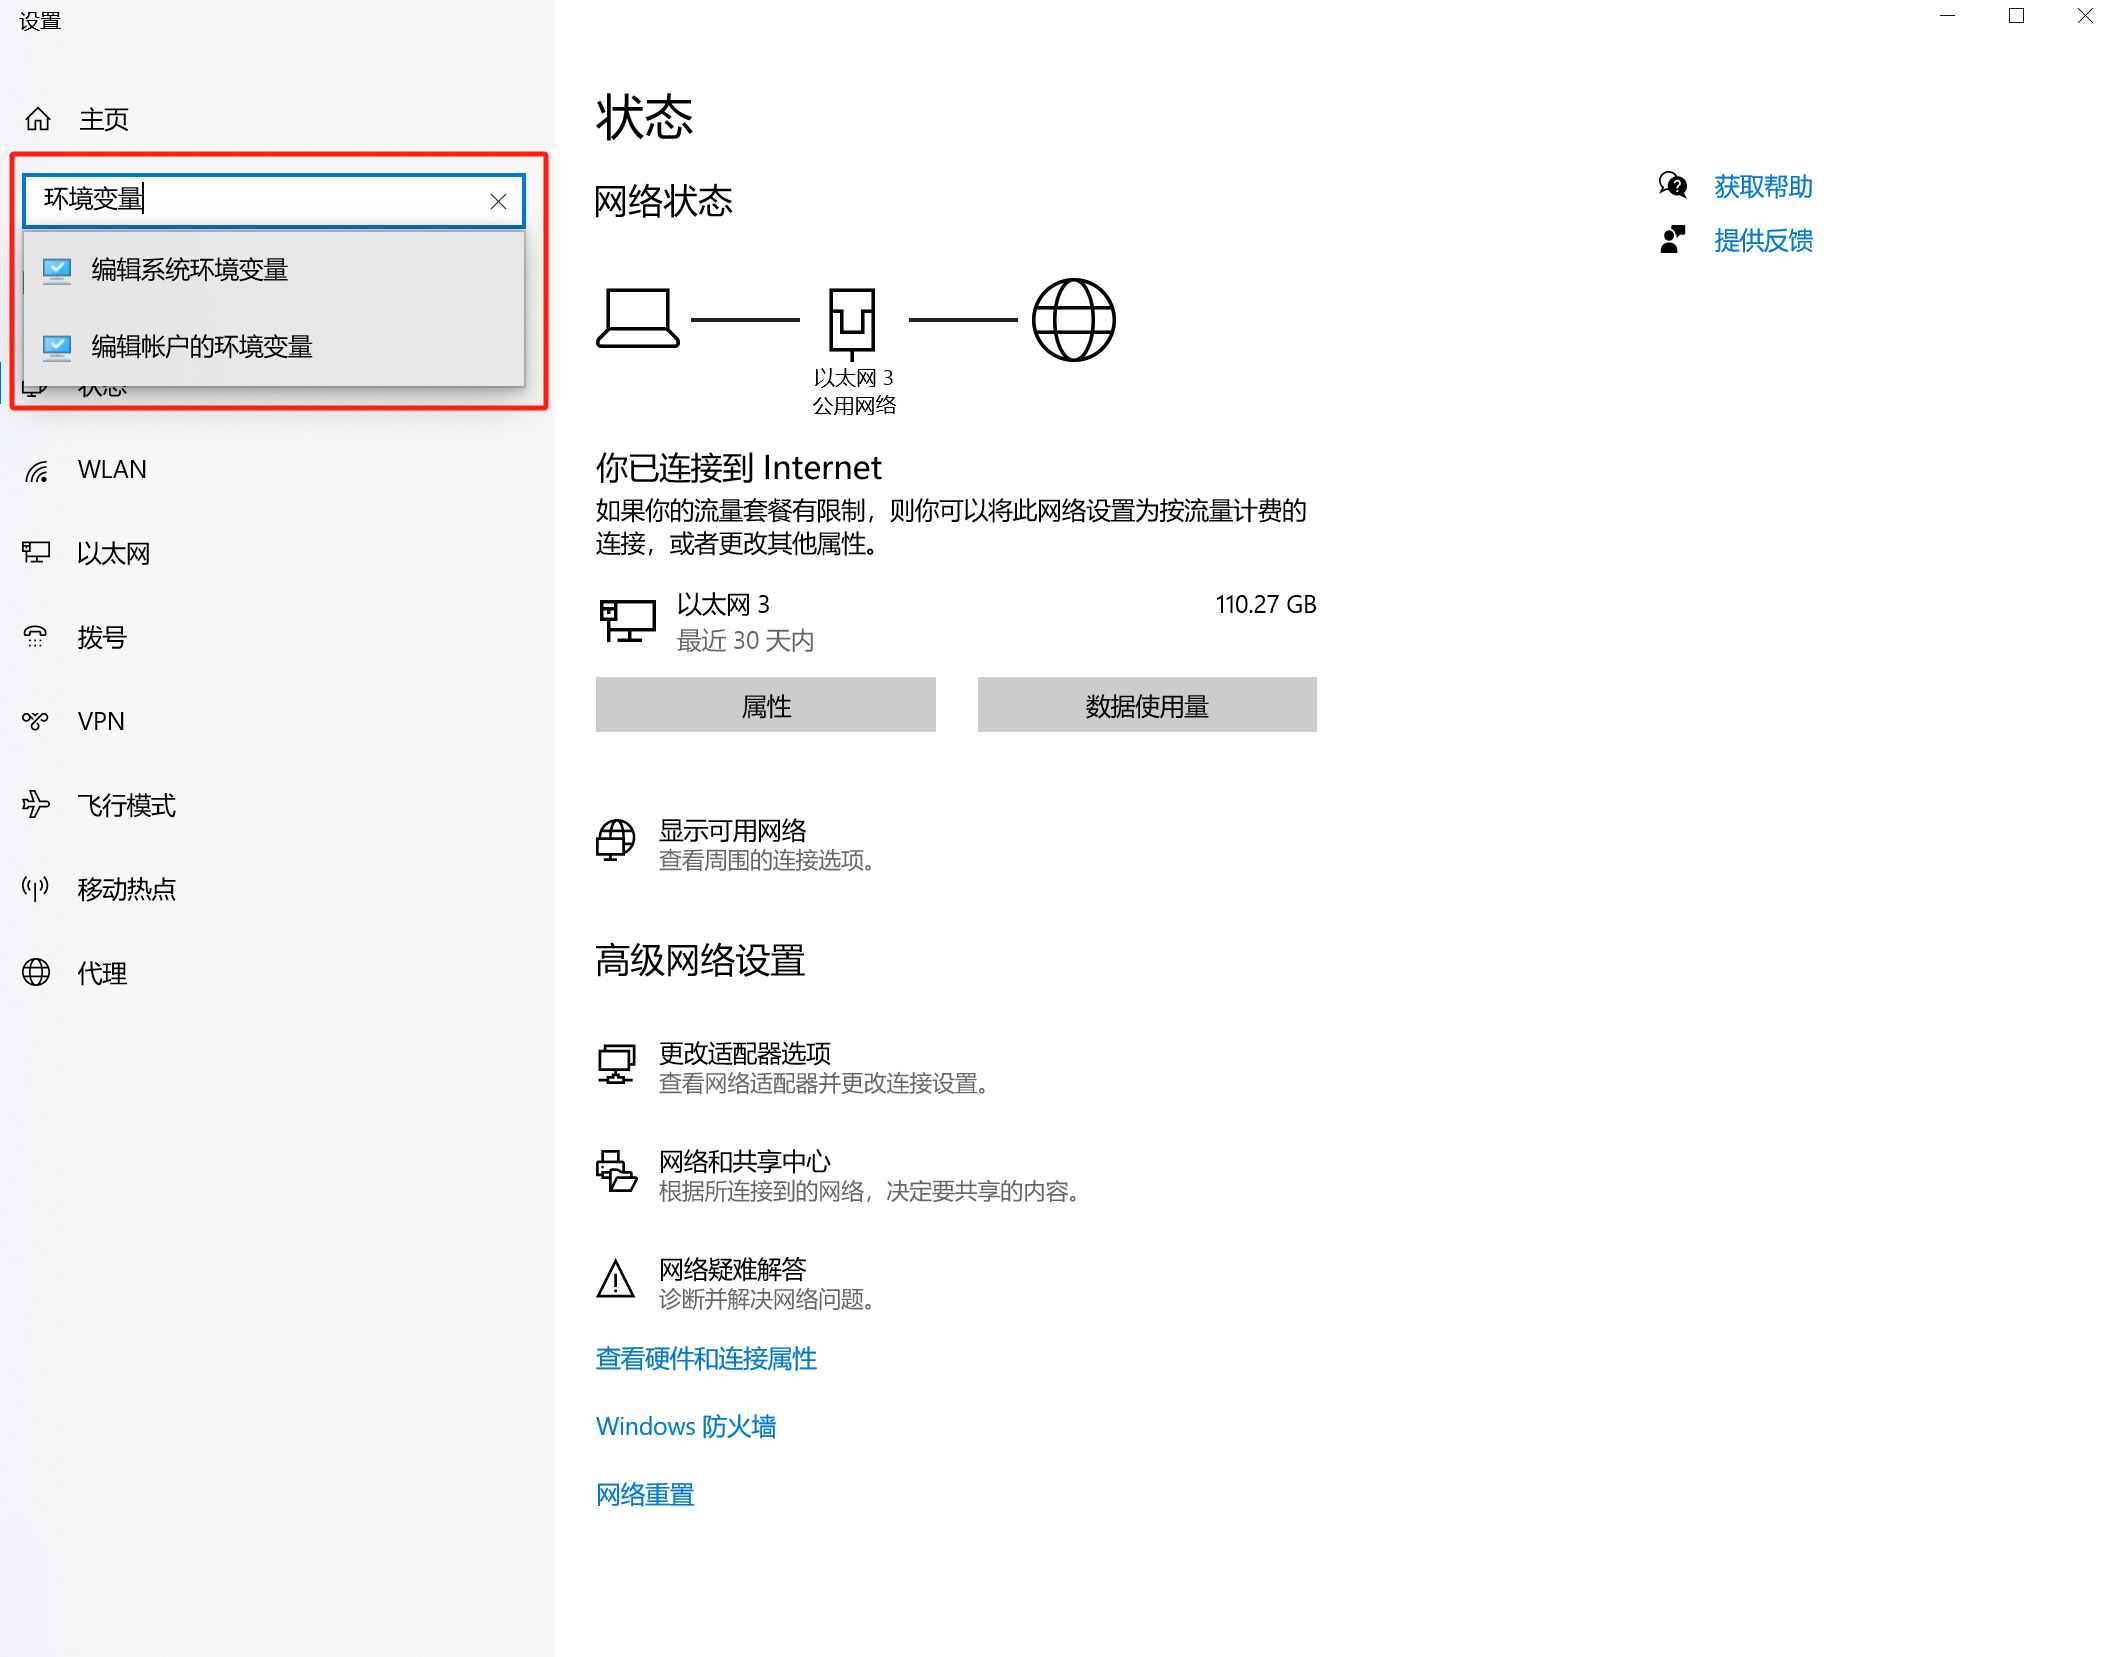Screen dimensions: 2103x1657
Task: Select suggestion 编辑帐户的环境变量
Action: click(202, 347)
